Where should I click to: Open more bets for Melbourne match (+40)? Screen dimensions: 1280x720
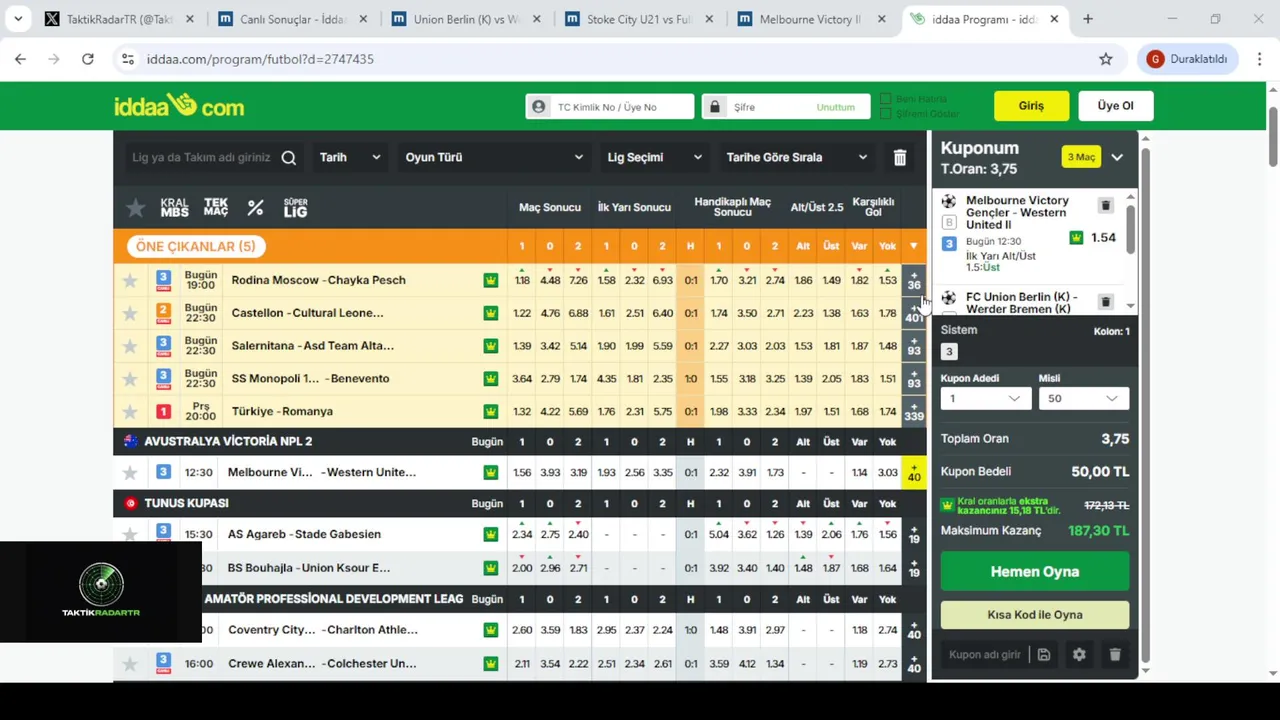point(914,472)
